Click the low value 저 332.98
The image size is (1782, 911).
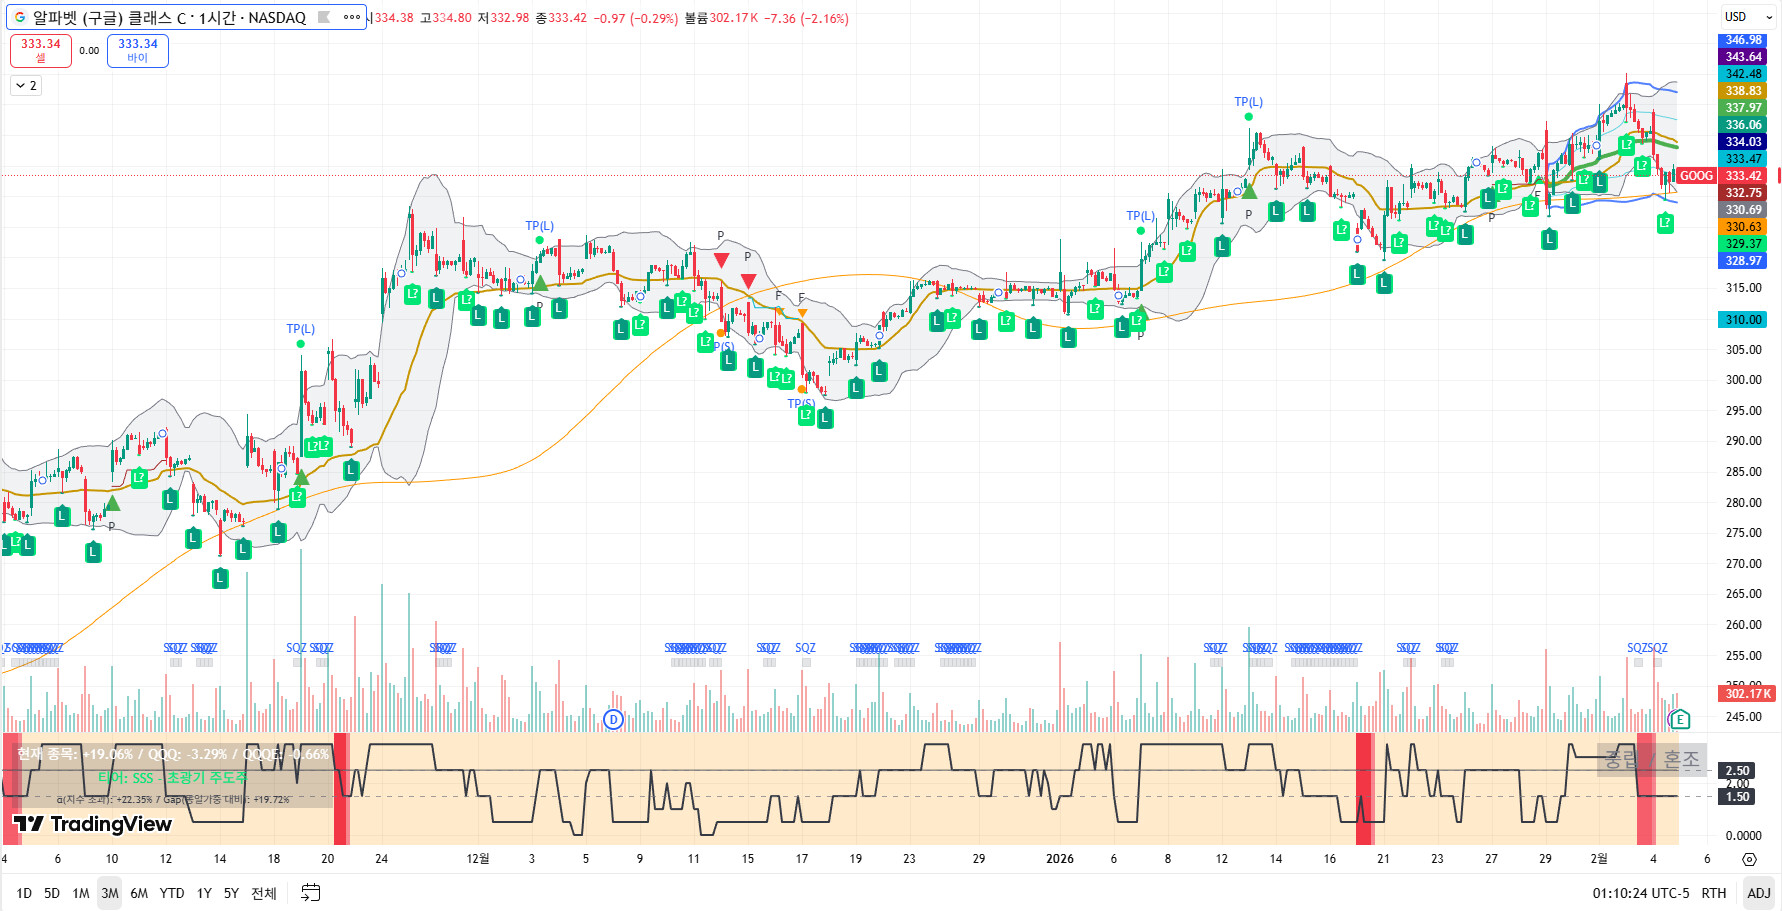503,18
